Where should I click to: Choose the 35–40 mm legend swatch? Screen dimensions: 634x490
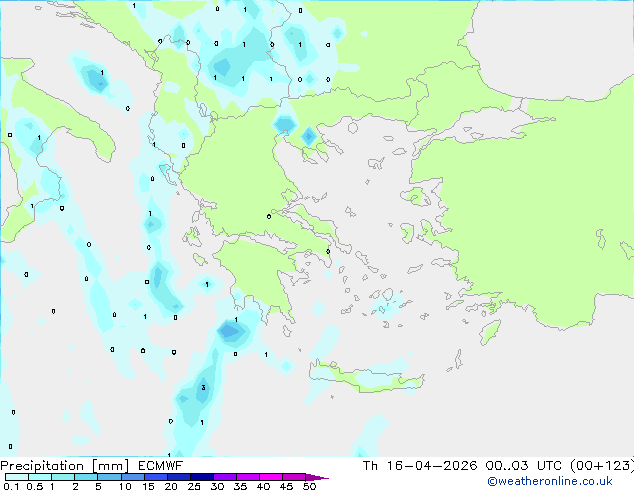click(247, 477)
